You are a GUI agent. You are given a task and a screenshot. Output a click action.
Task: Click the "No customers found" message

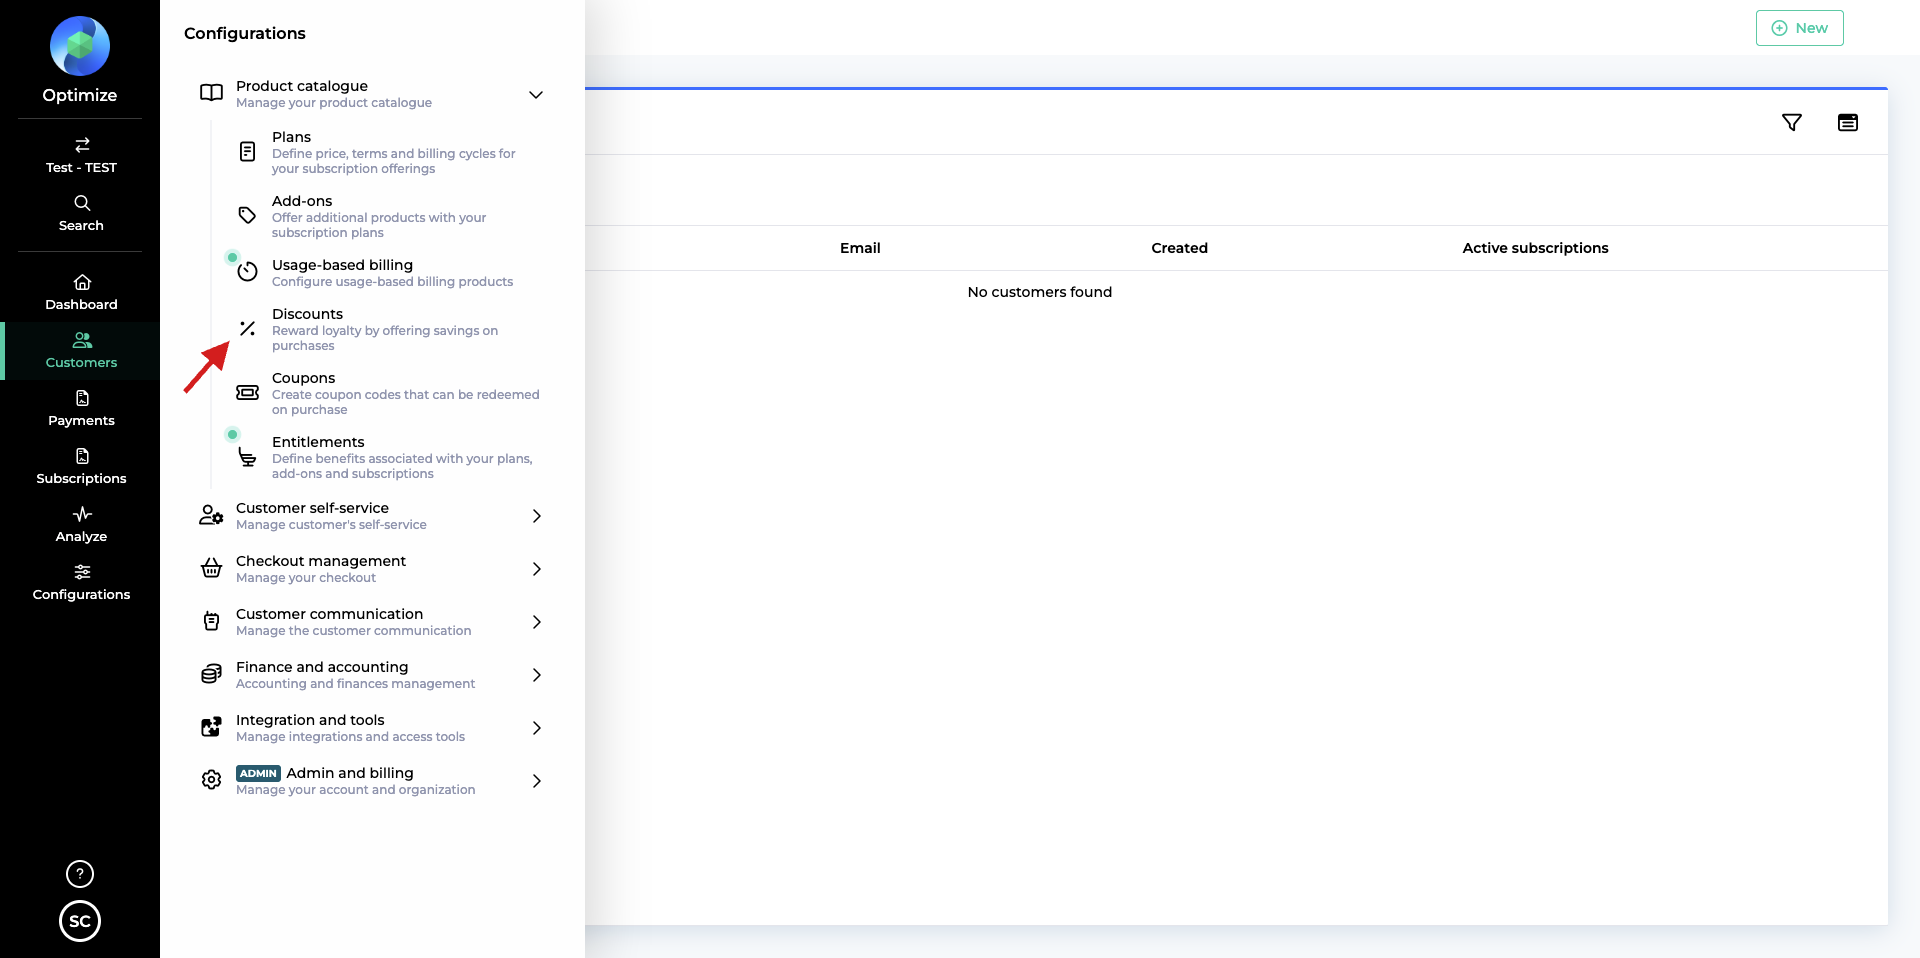click(x=1040, y=292)
